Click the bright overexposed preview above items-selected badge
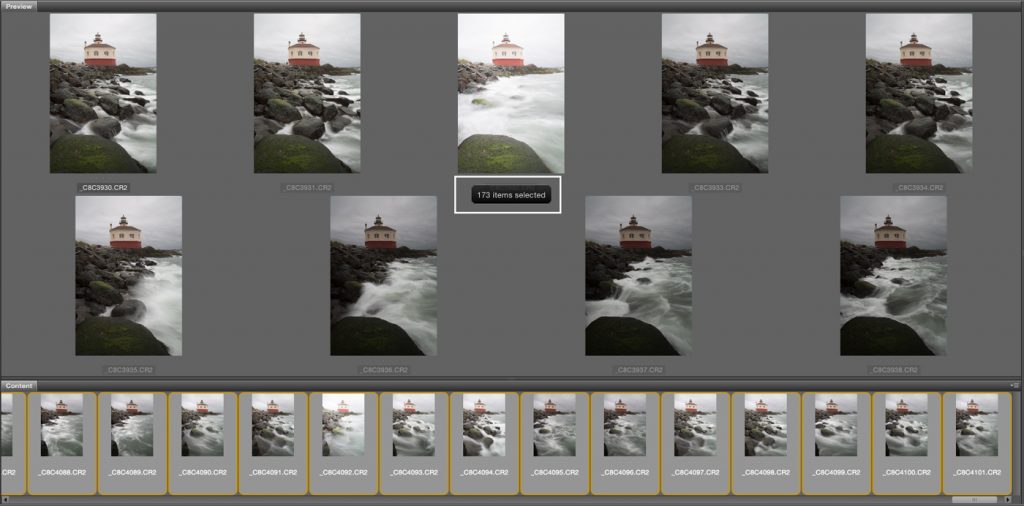The width and height of the screenshot is (1024, 506). coord(511,93)
